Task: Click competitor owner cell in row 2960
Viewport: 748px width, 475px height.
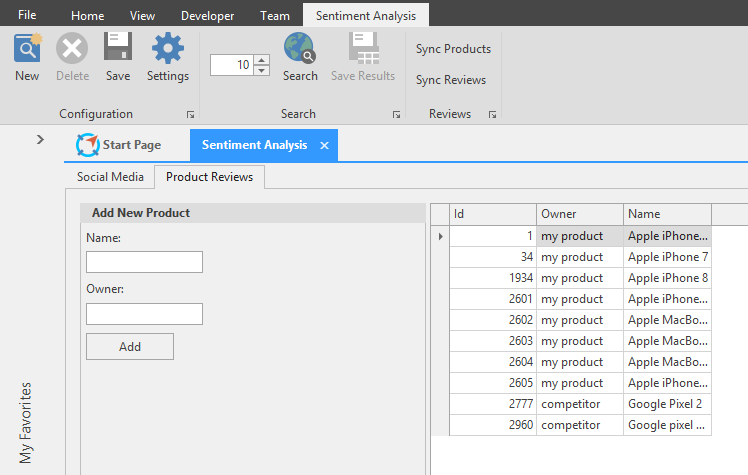Action: pos(580,425)
